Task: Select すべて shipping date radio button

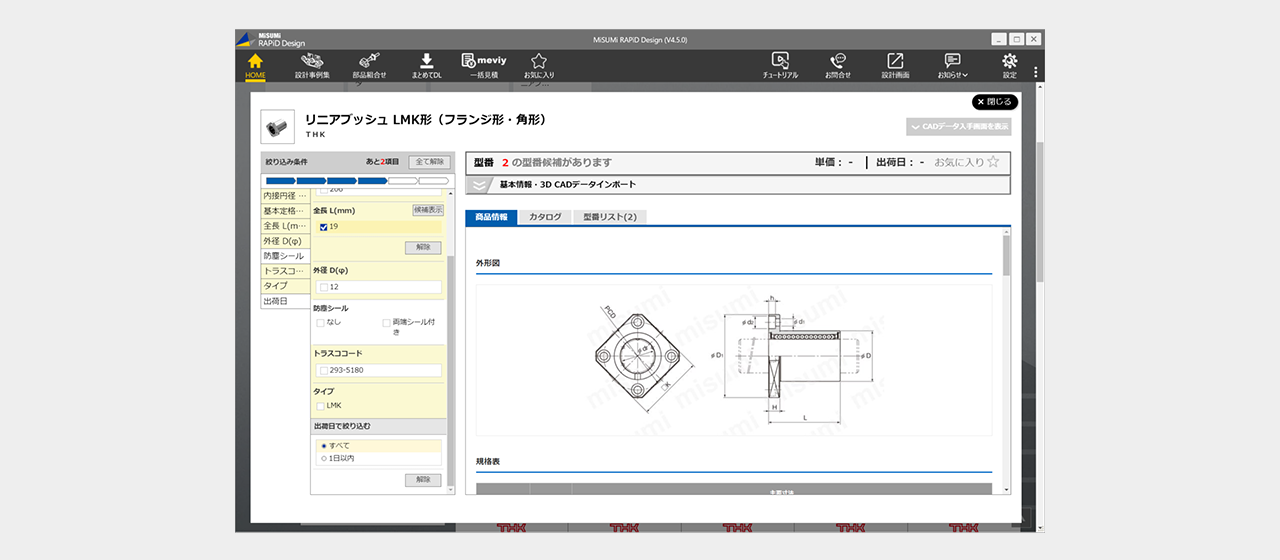Action: click(x=324, y=446)
